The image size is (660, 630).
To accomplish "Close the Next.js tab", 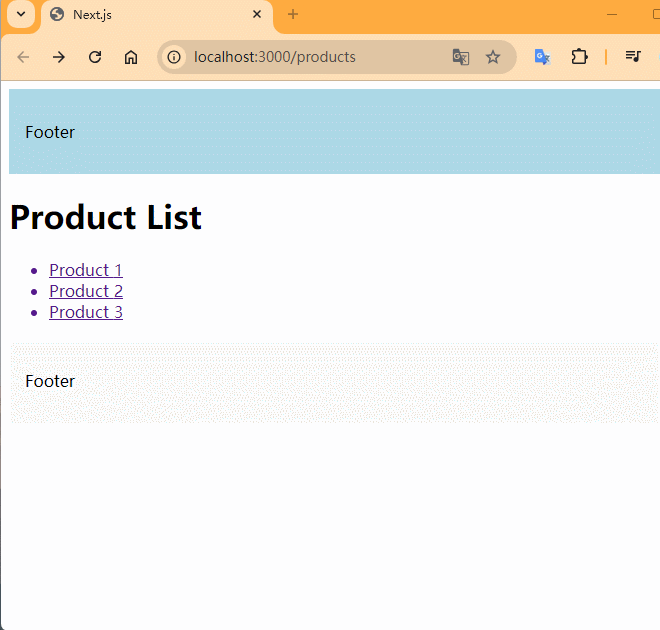I will [x=257, y=15].
